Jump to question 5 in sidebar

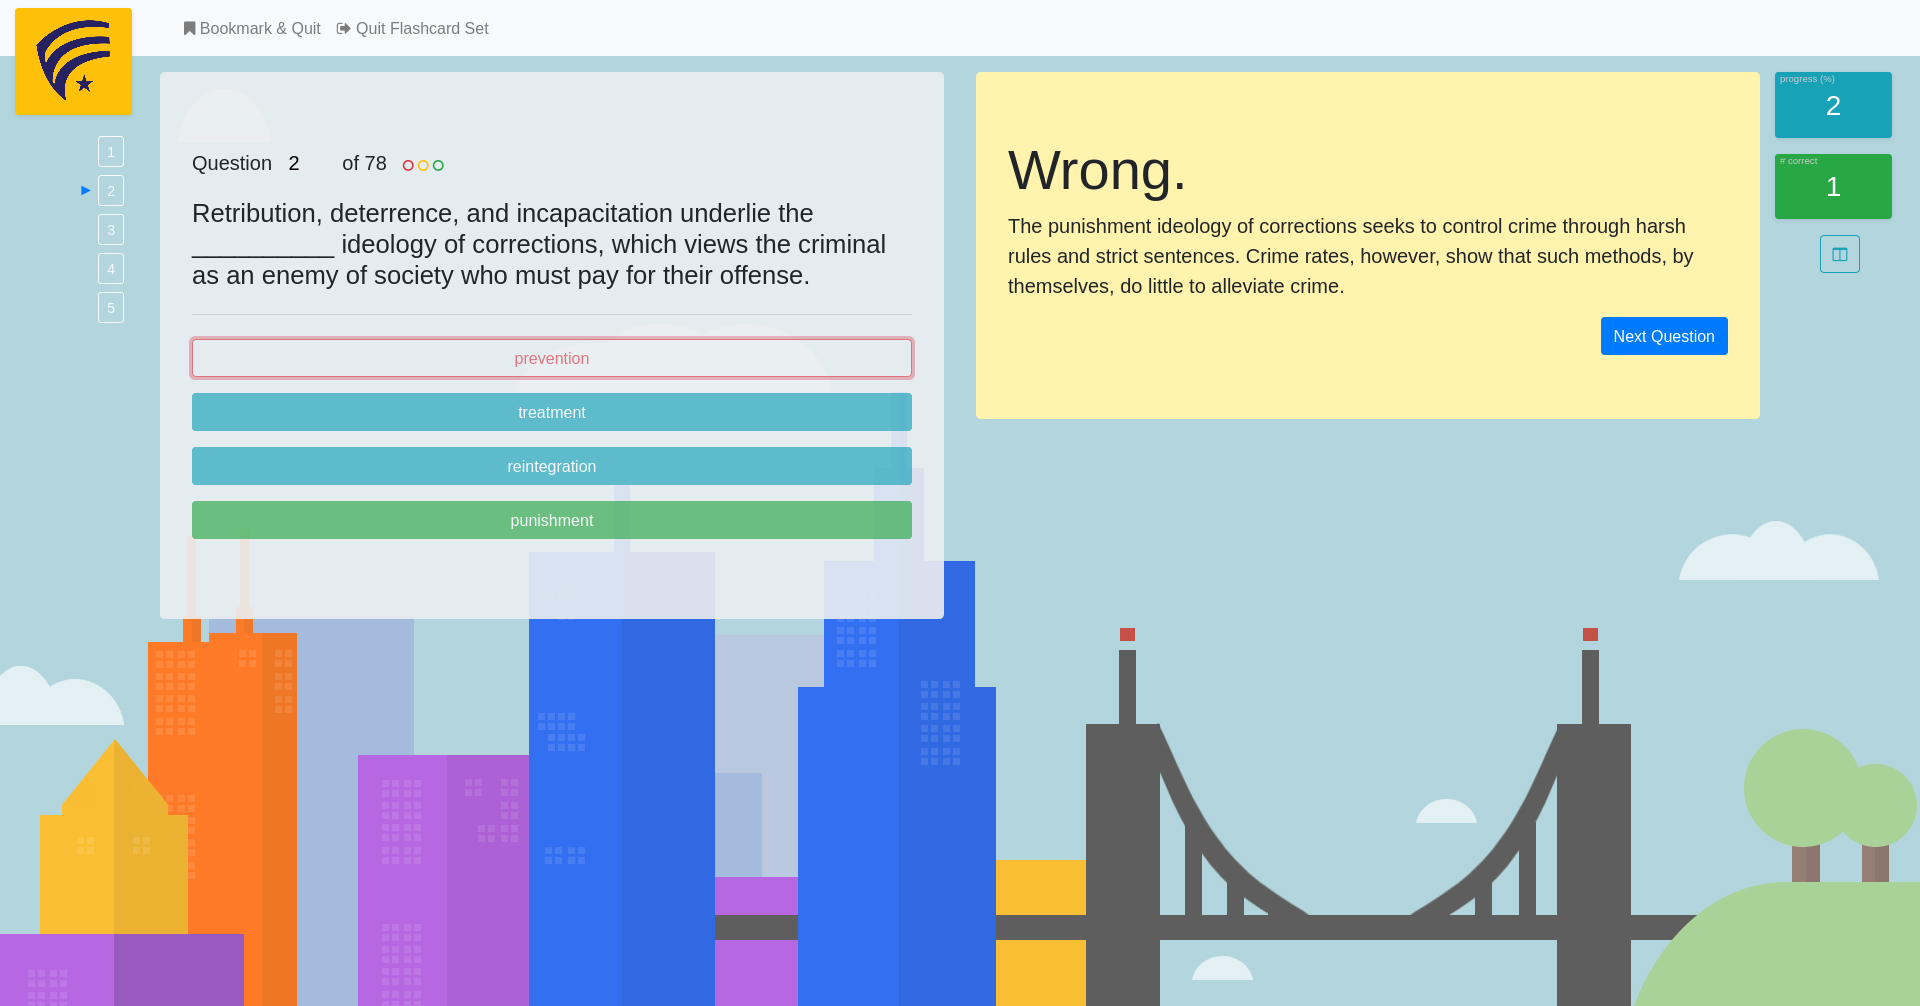[x=111, y=308]
